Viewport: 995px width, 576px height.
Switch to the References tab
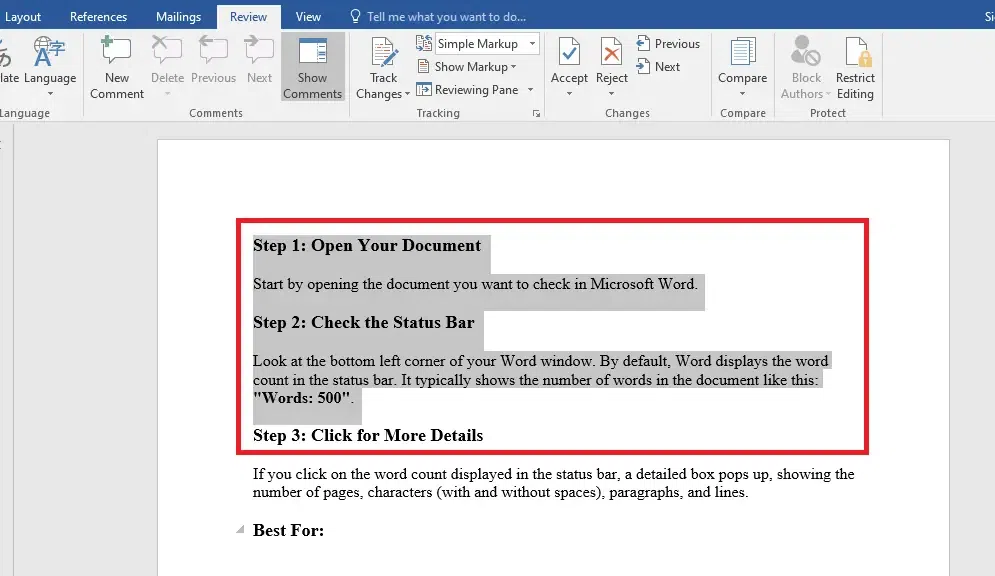pos(98,16)
